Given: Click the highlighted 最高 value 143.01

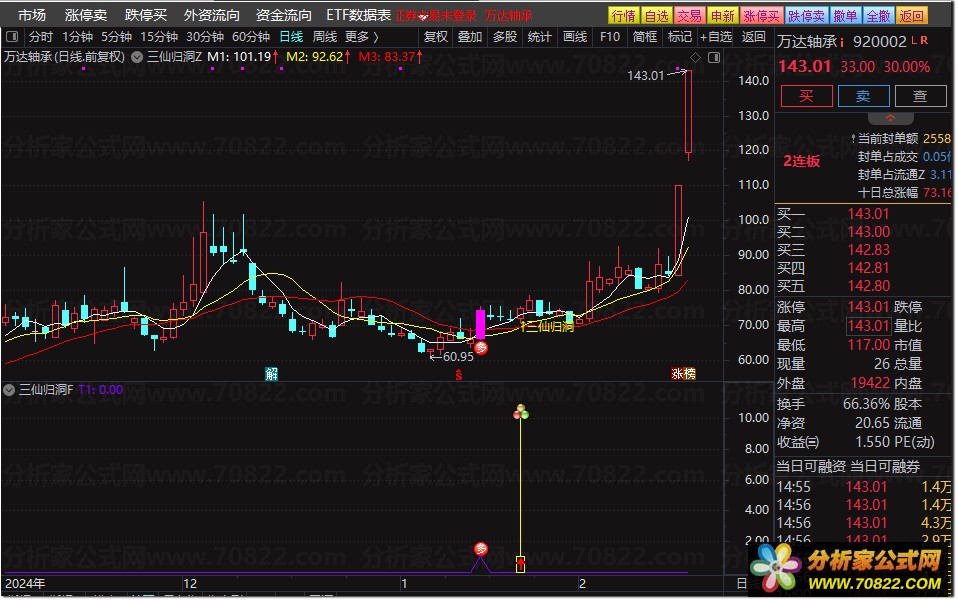Looking at the screenshot, I should pos(868,326).
